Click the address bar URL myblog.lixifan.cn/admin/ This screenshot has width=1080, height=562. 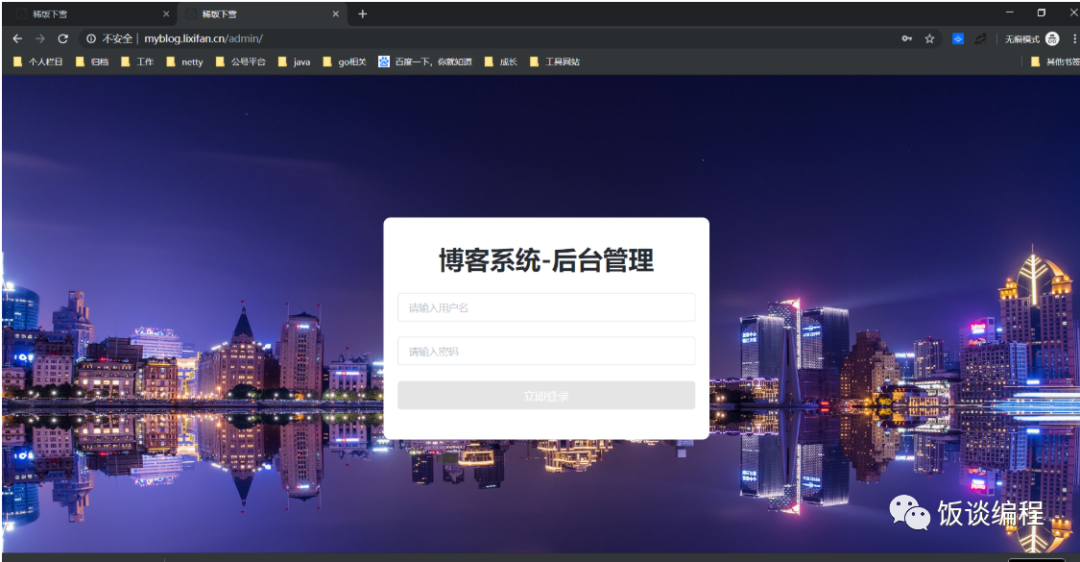click(x=203, y=39)
